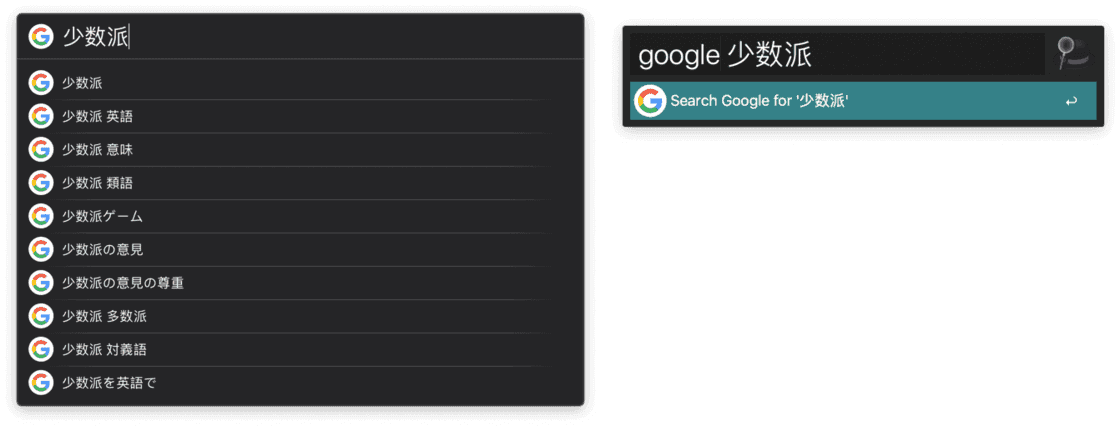Click the Google icon beside '少数派 対義語'
Viewport: 1120px width, 426px height.
pos(41,350)
